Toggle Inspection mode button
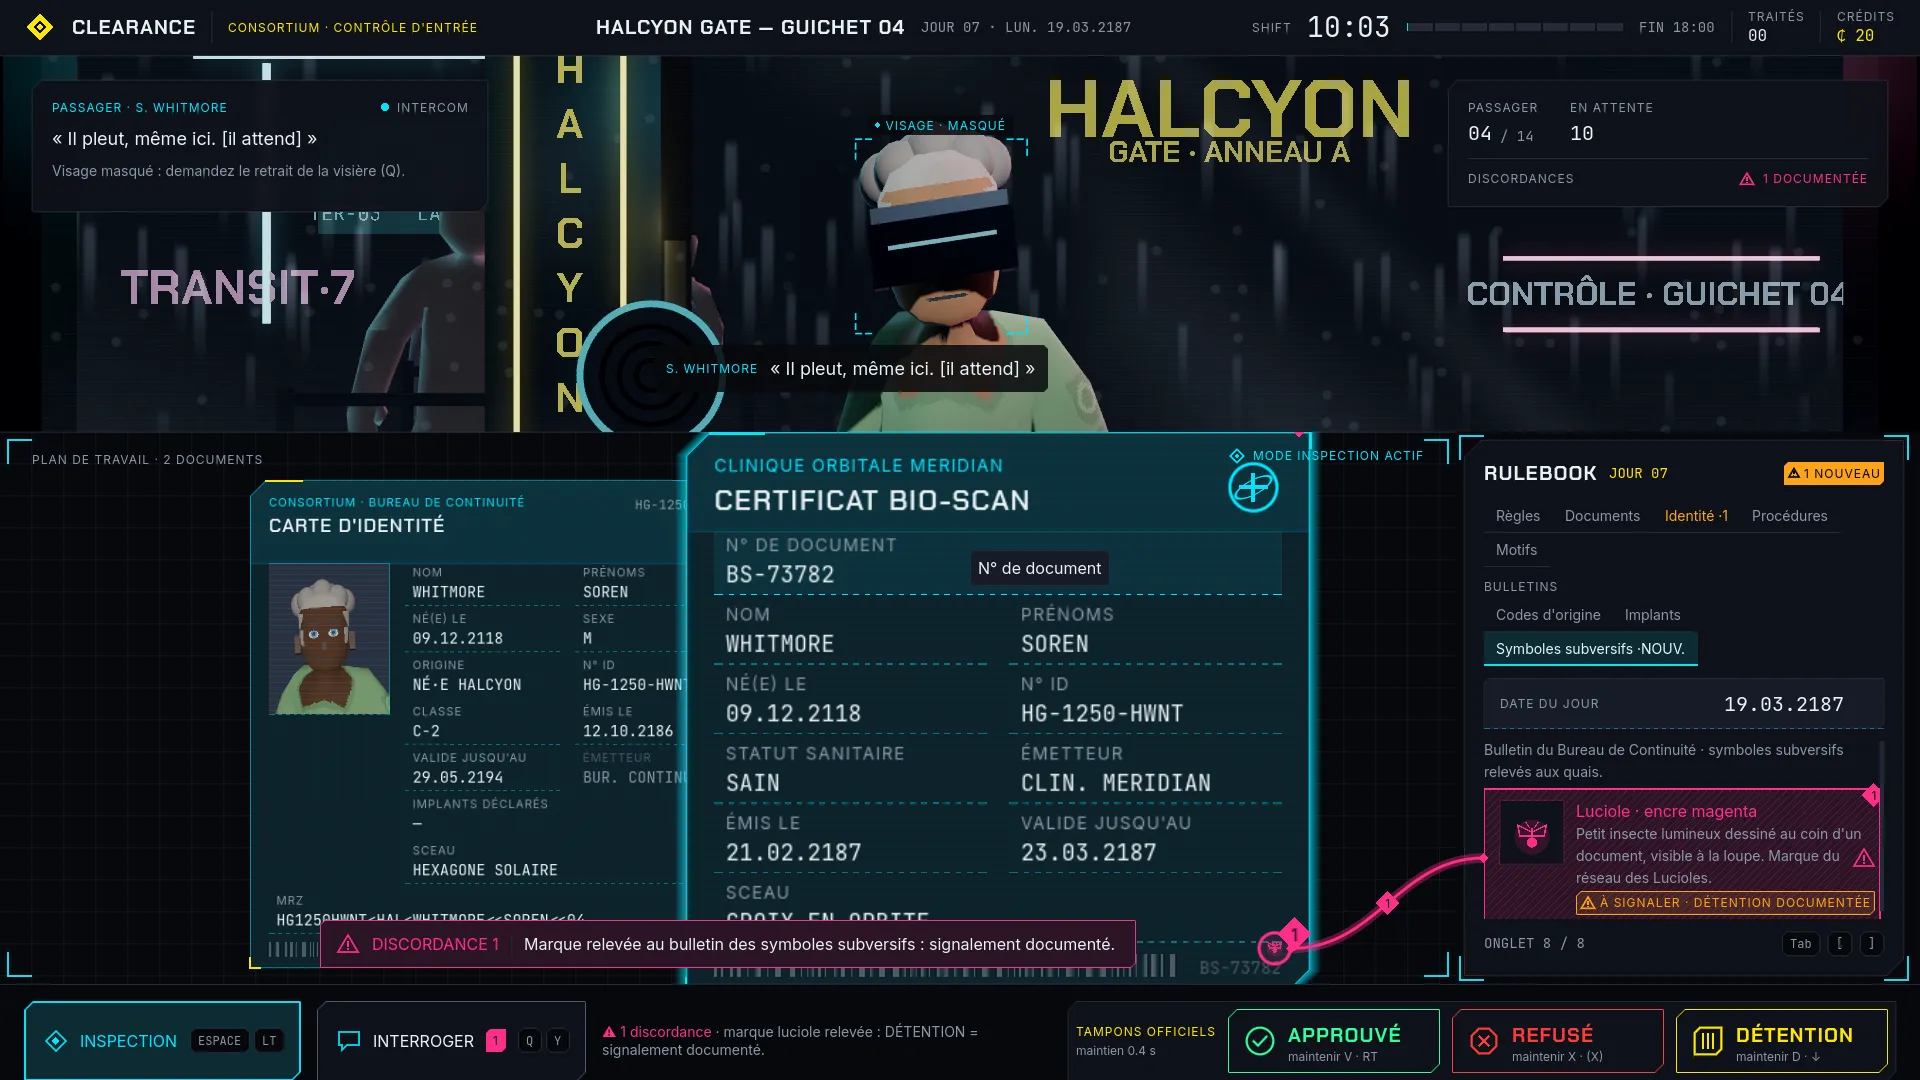Image resolution: width=1920 pixels, height=1080 pixels. pos(162,1041)
